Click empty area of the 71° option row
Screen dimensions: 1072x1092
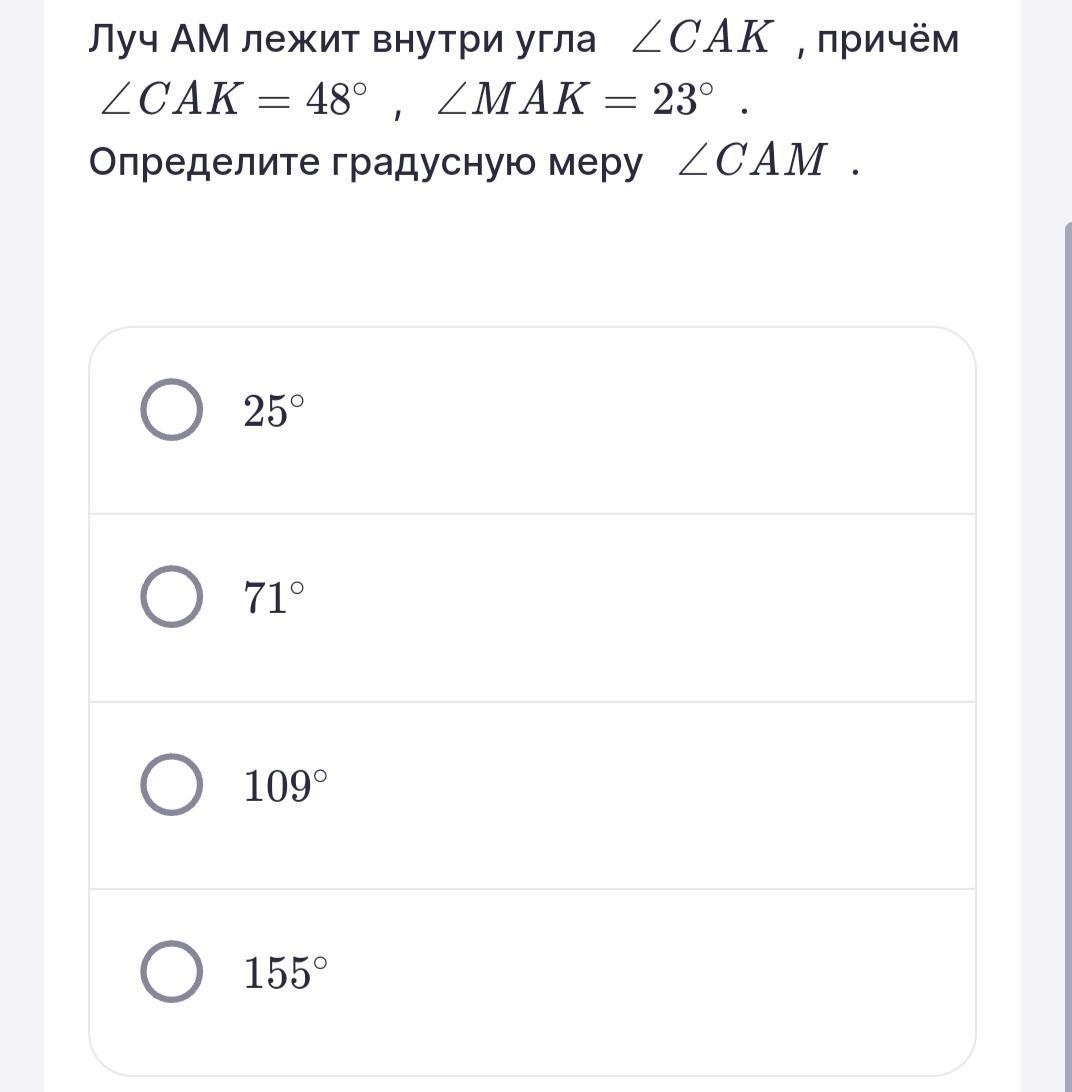[627, 607]
